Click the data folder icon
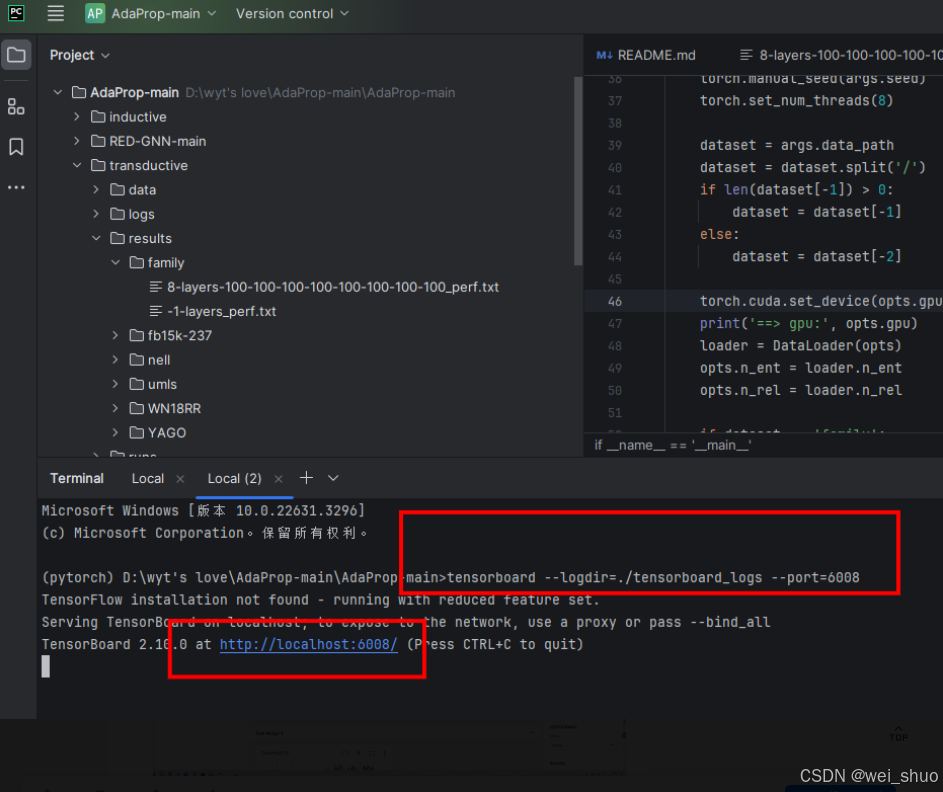 click(x=117, y=190)
